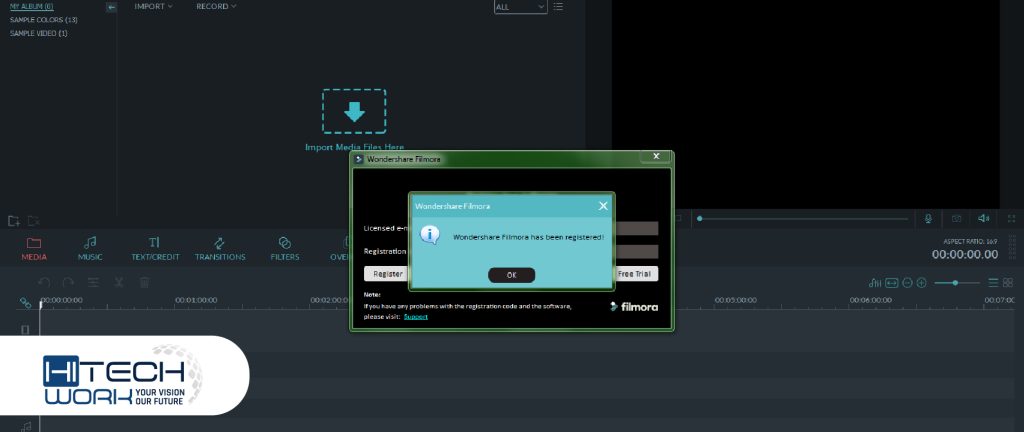
Task: Click the 00:01:00:00 mark on timeline ruler
Action: [196, 300]
